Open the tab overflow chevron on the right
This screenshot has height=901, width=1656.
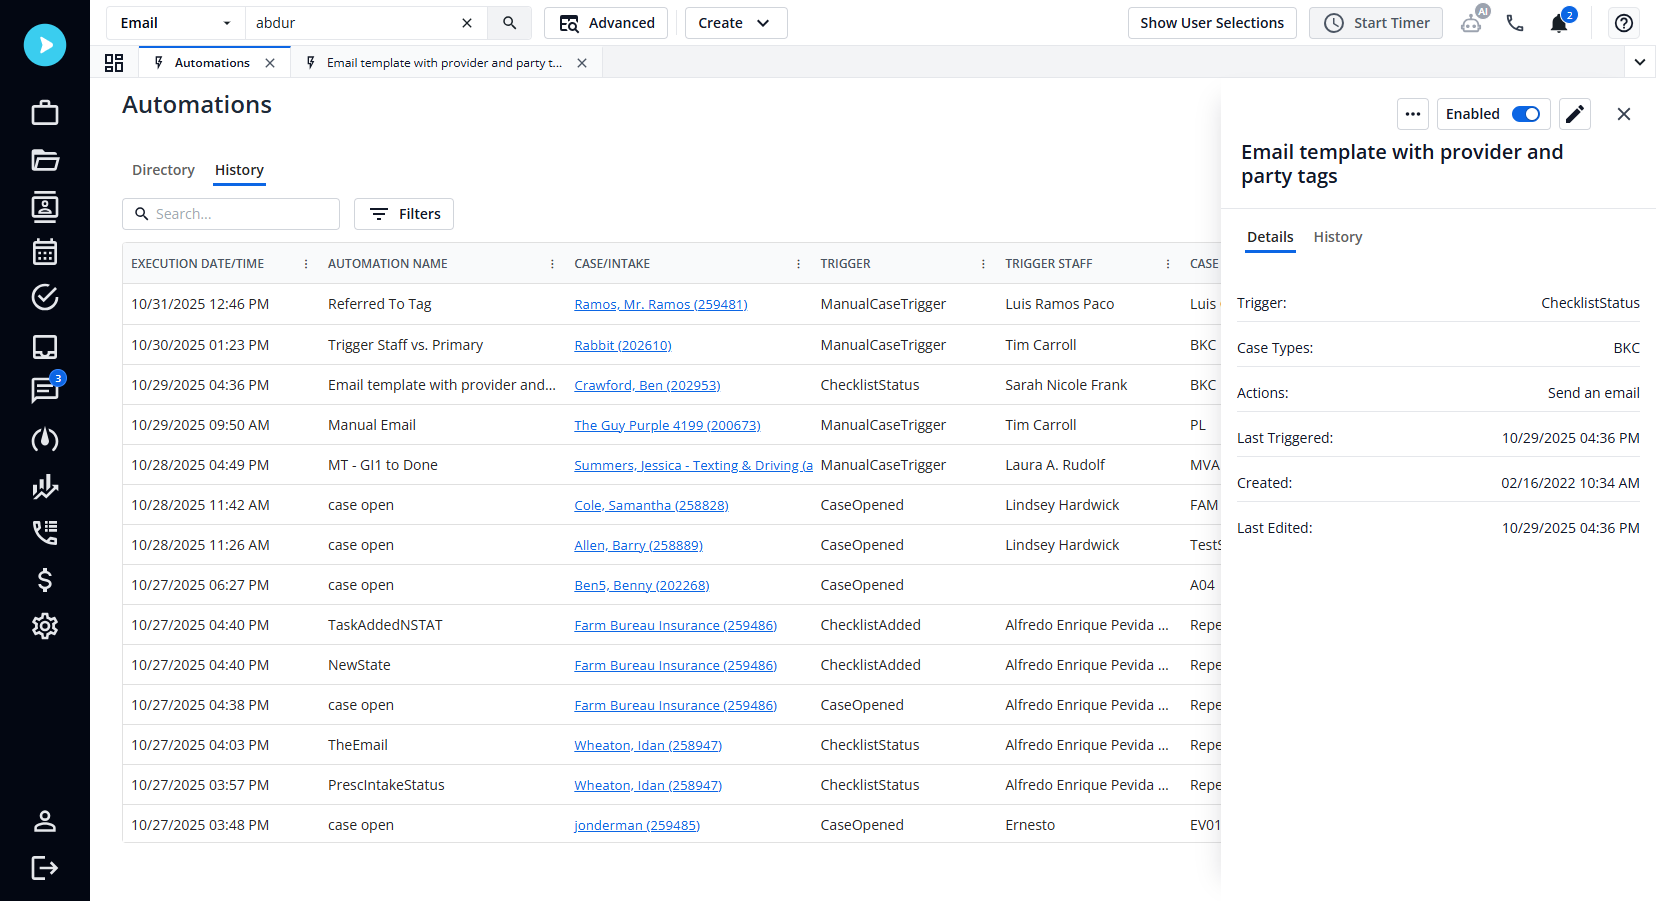pyautogui.click(x=1639, y=62)
